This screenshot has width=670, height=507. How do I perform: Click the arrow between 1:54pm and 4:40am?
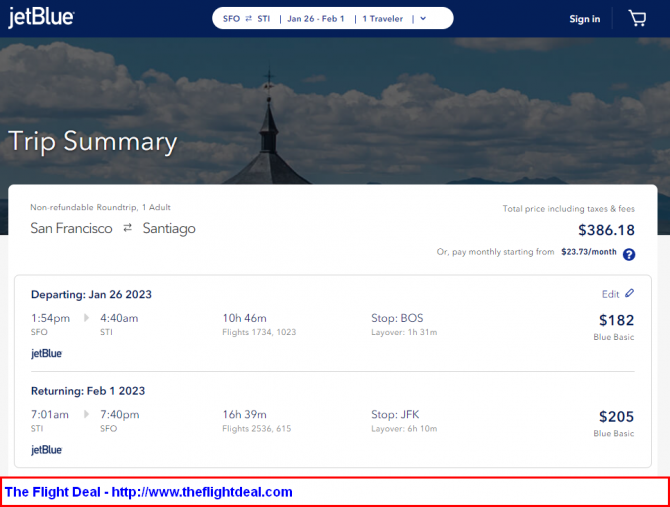[x=86, y=318]
